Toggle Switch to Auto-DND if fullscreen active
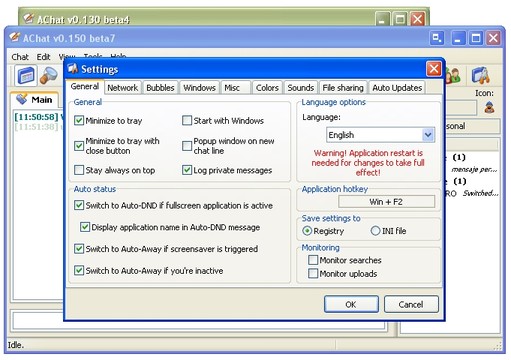This screenshot has height=360, width=511. pyautogui.click(x=79, y=205)
